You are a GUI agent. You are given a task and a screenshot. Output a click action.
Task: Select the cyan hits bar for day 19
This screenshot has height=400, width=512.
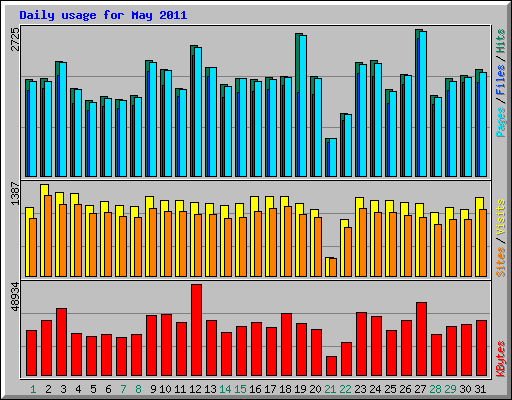(x=303, y=106)
